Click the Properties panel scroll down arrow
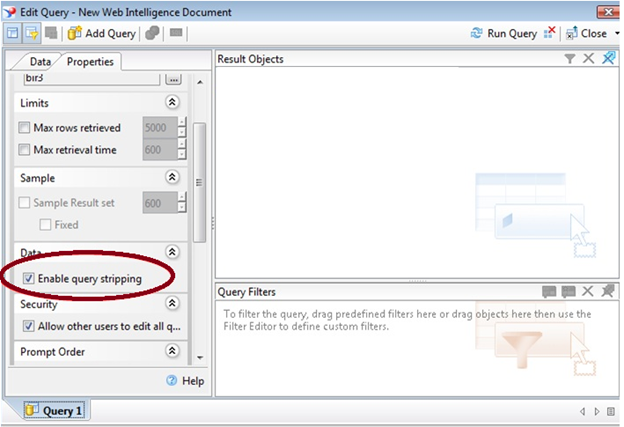This screenshot has width=624, height=427. point(200,357)
